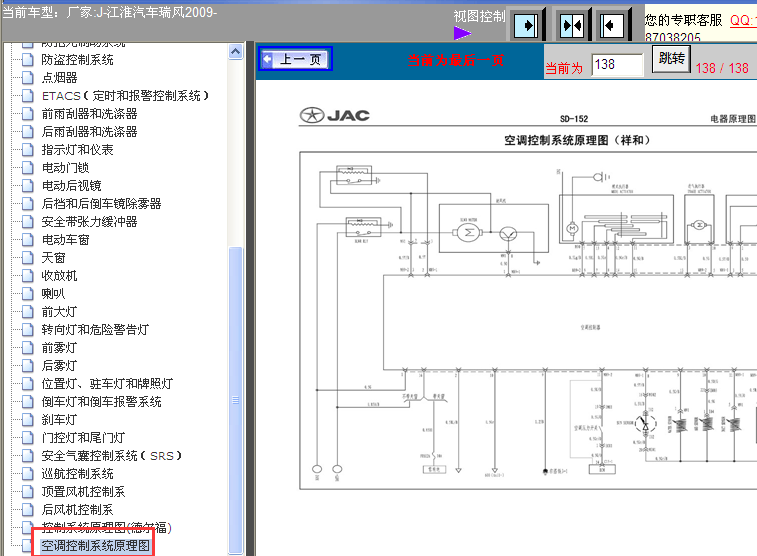Click document icon beside 后雾灯

28,366
